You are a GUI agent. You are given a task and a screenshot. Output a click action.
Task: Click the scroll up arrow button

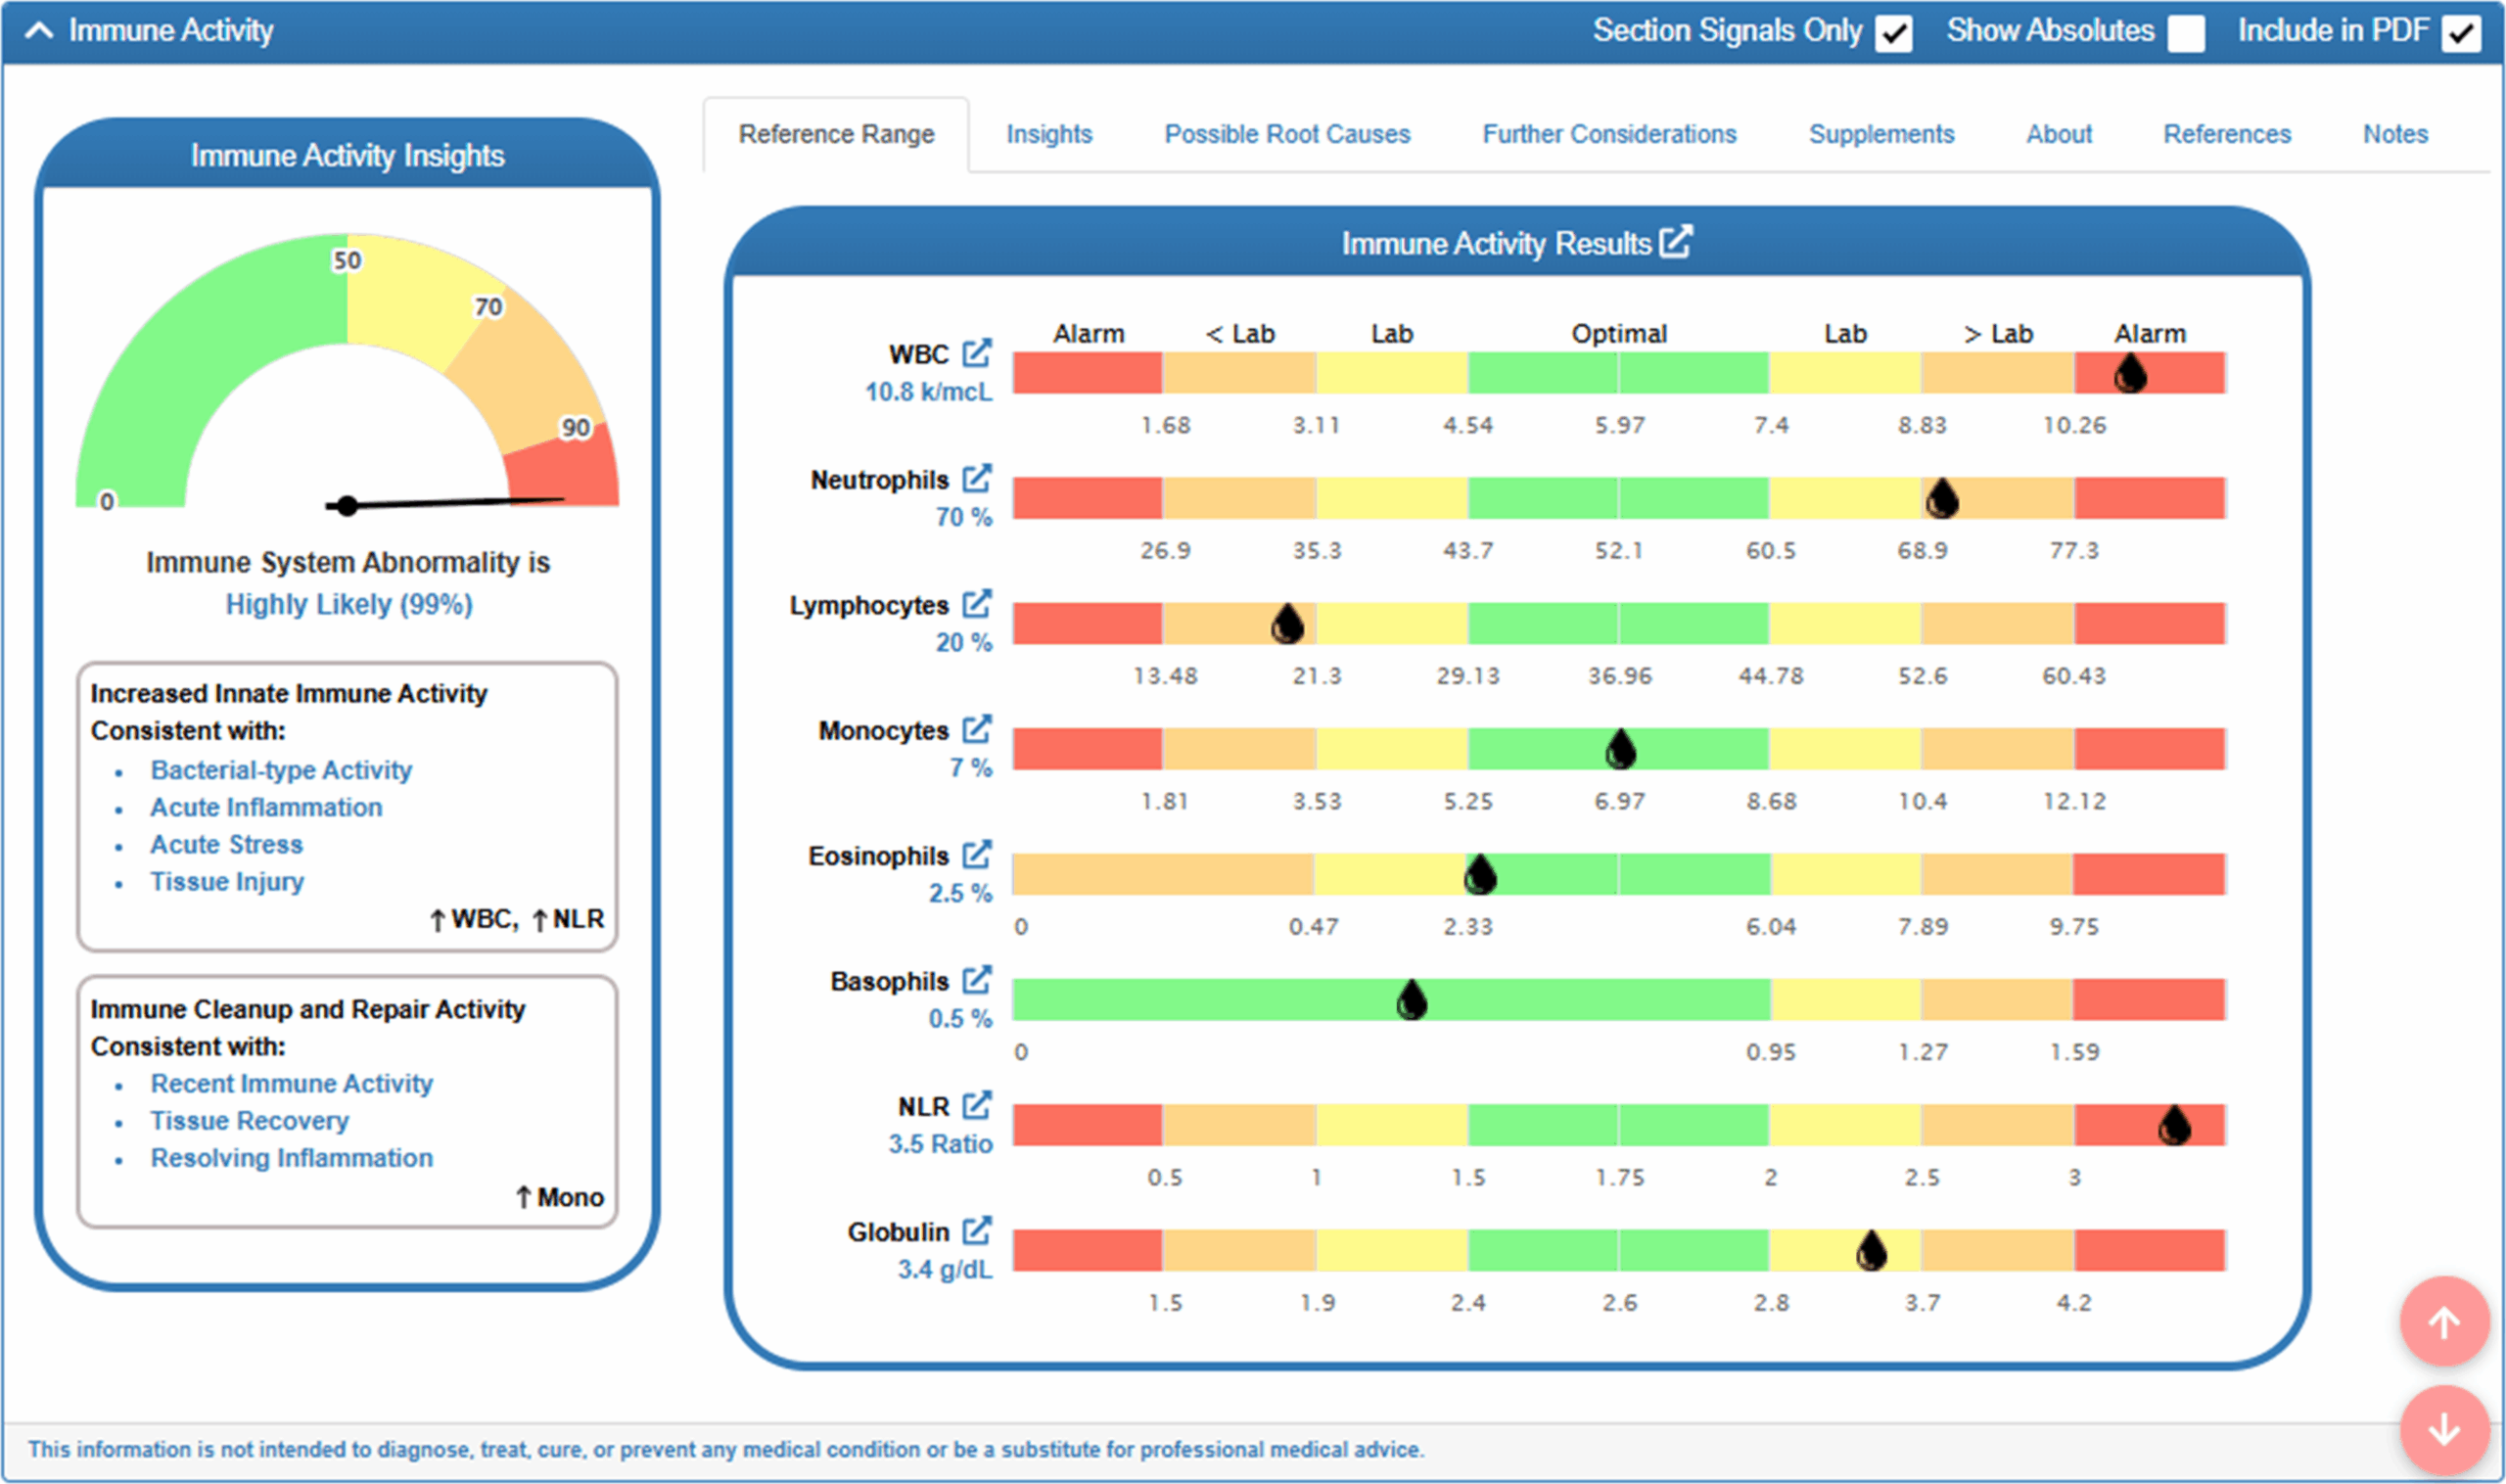click(x=2444, y=1322)
